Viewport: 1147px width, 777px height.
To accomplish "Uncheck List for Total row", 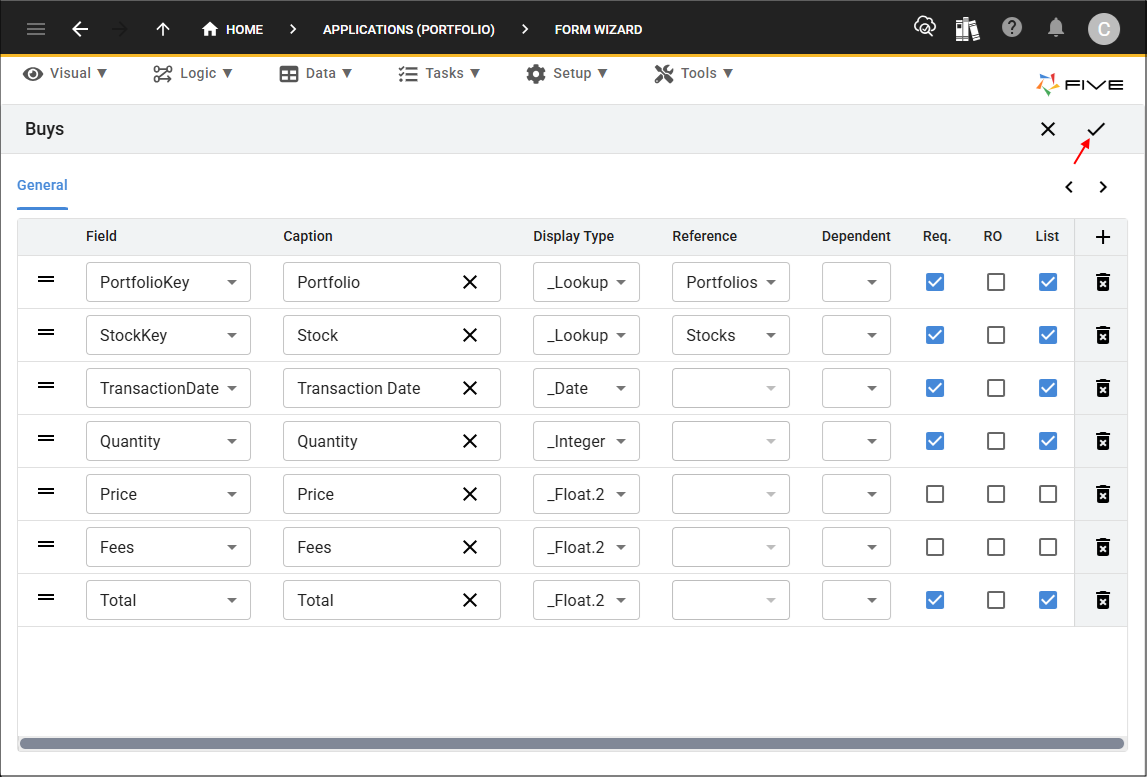I will coord(1048,600).
